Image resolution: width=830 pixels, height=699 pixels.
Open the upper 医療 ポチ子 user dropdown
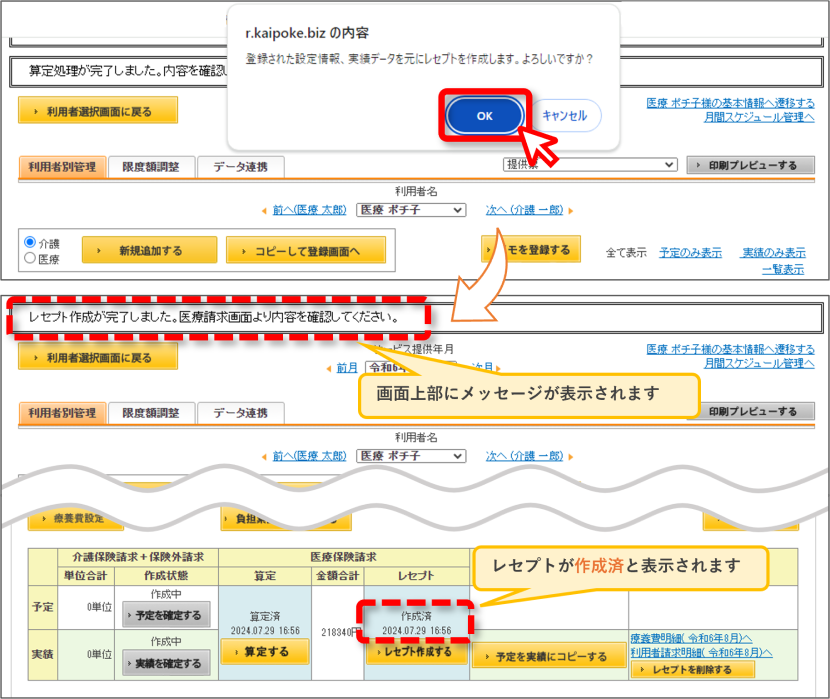point(411,210)
